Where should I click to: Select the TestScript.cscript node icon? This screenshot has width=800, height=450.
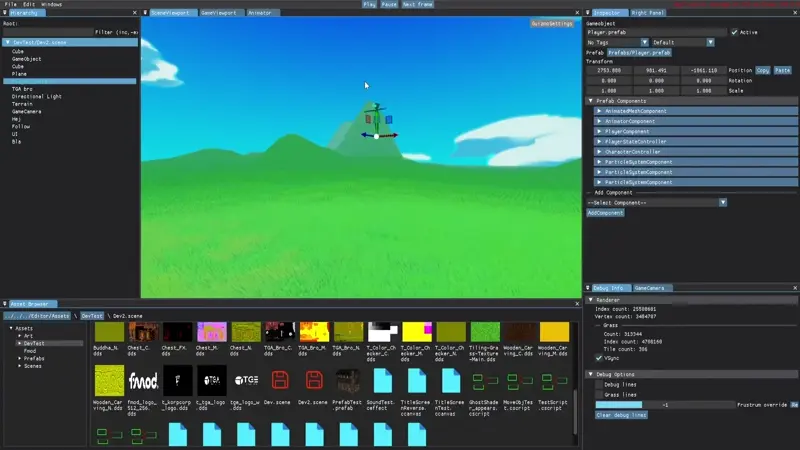pyautogui.click(x=554, y=381)
